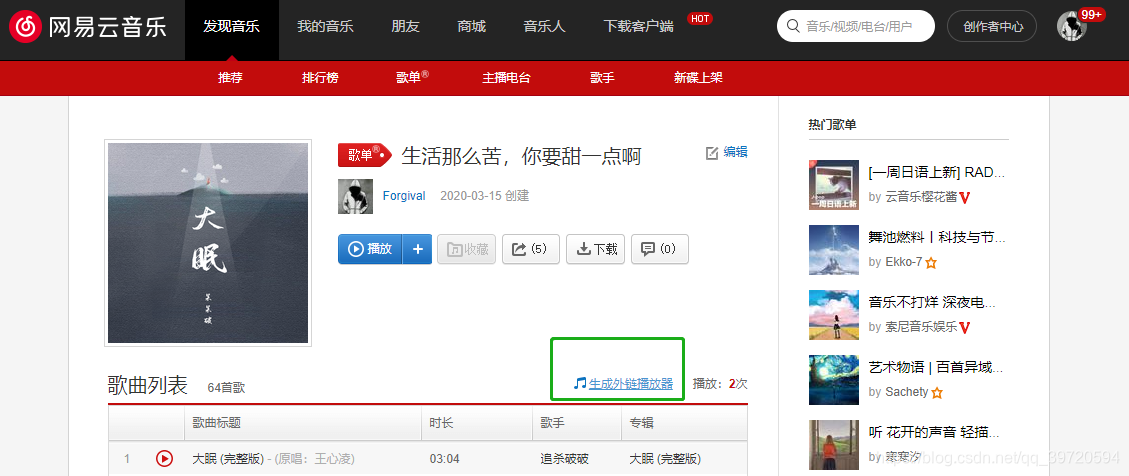Open creator Sachety
Image resolution: width=1129 pixels, height=476 pixels.
(x=907, y=392)
